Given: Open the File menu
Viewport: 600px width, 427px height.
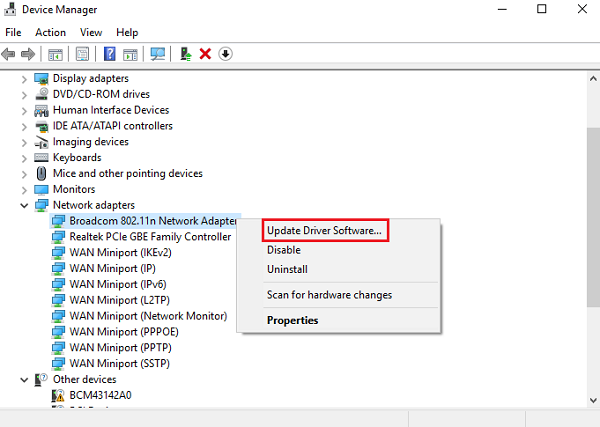Looking at the screenshot, I should 13,33.
